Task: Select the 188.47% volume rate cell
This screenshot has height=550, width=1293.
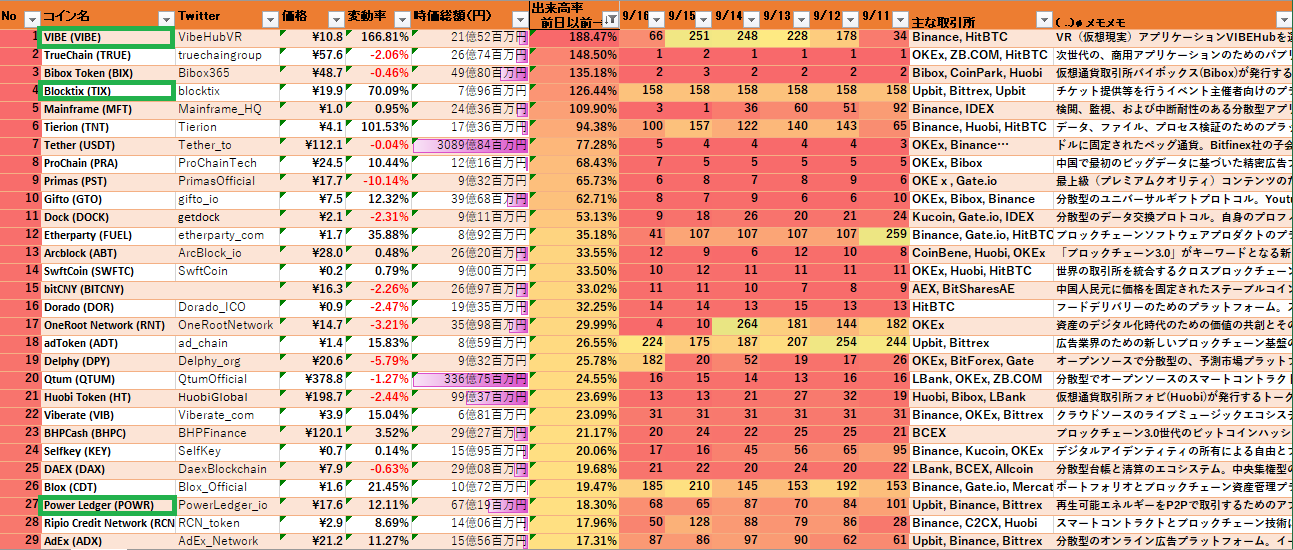Action: click(574, 37)
